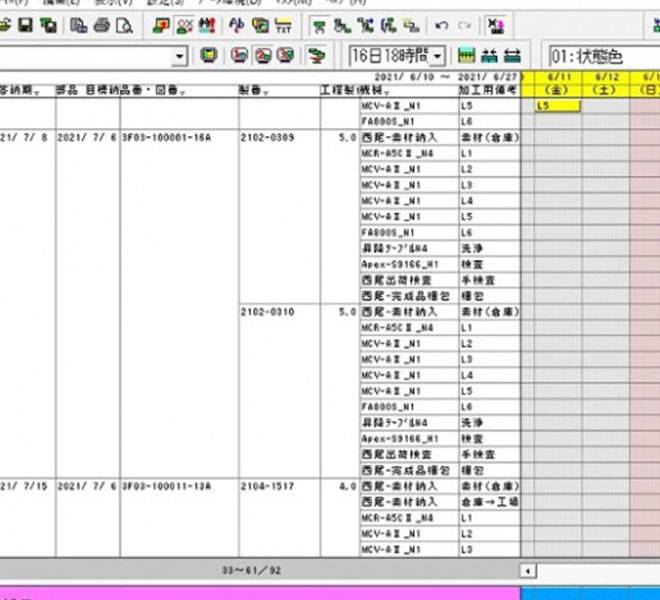This screenshot has height=600, width=660.
Task: Open print preview magnifier icon
Action: [x=124, y=23]
